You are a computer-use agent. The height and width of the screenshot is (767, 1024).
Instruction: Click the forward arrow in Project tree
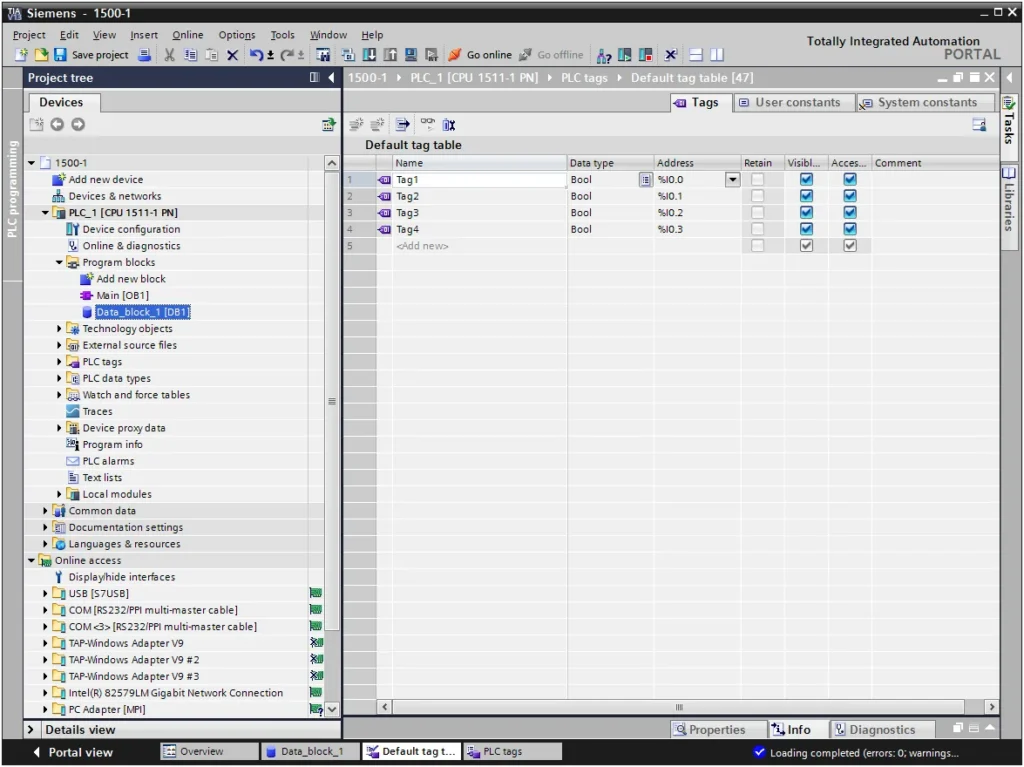click(78, 124)
